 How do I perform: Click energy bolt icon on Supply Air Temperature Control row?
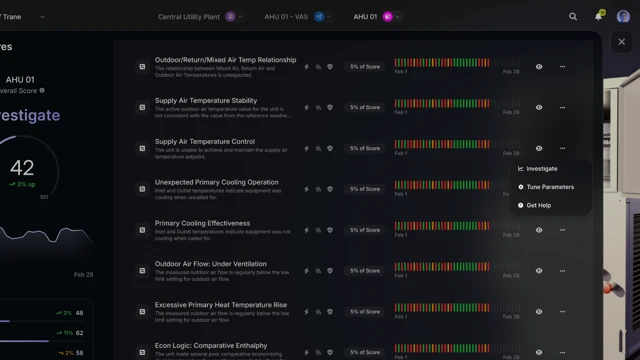click(x=306, y=148)
